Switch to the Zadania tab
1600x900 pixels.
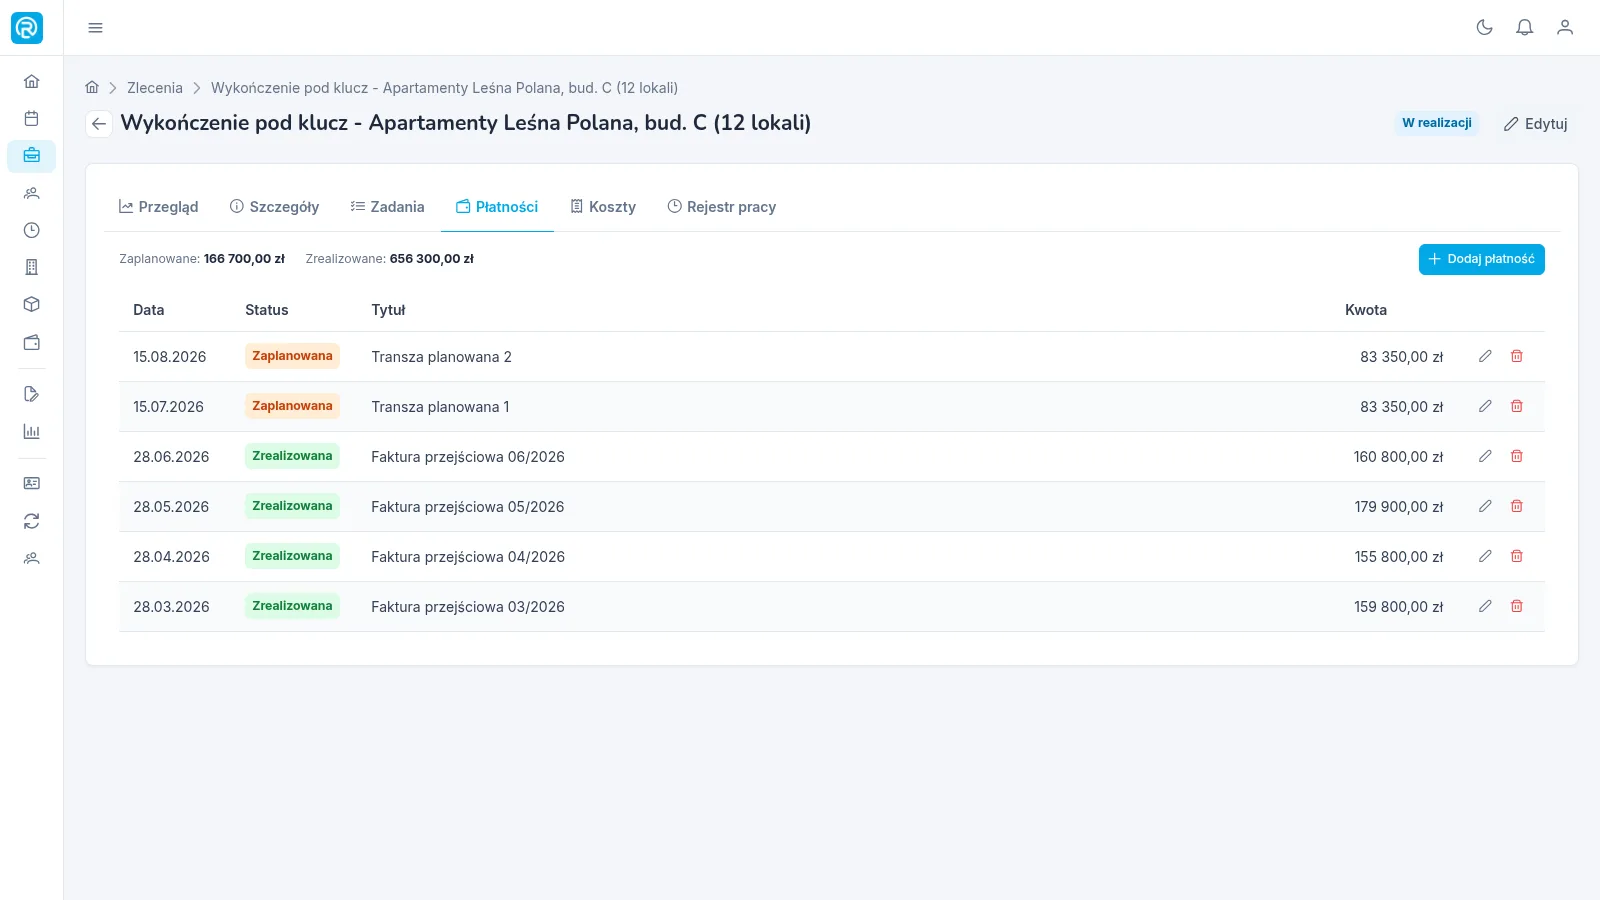pos(387,207)
